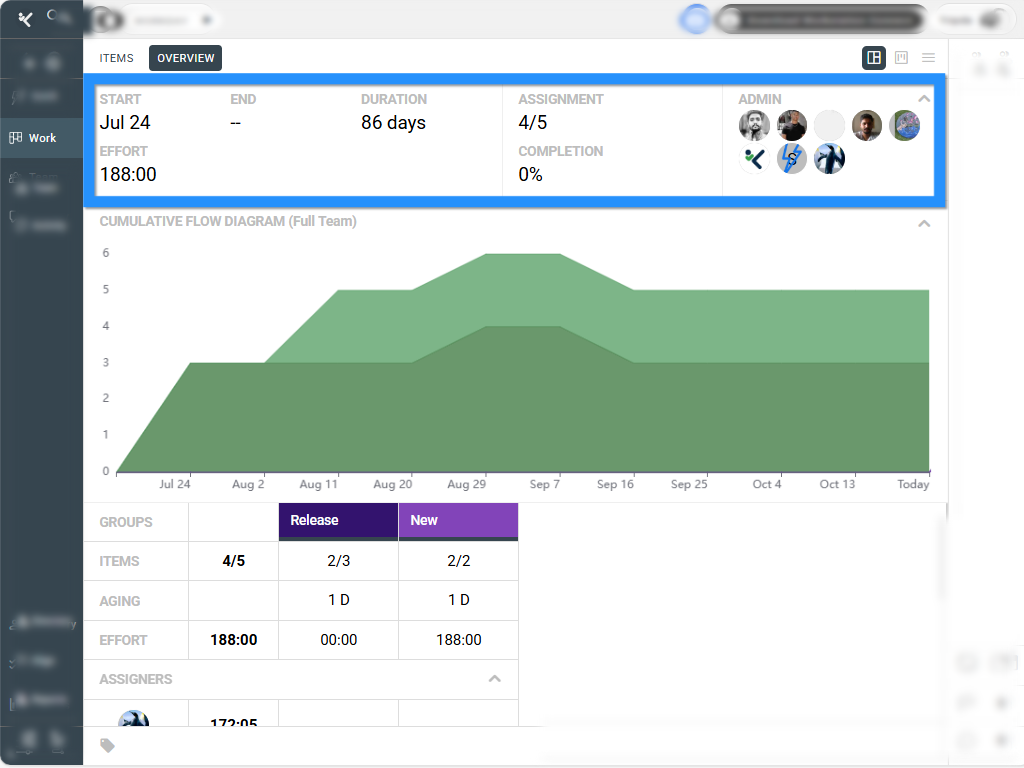The image size is (1024, 768).
Task: Click the blue K logo admin avatar
Action: coord(754,158)
